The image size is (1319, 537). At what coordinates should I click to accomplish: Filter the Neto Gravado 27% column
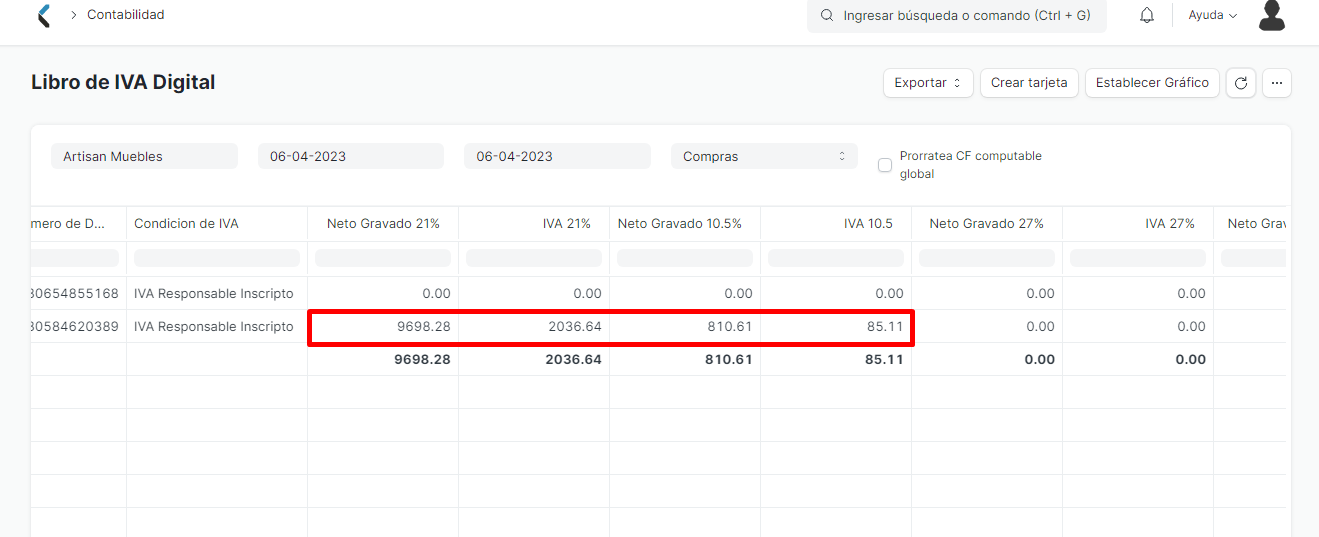pos(987,258)
